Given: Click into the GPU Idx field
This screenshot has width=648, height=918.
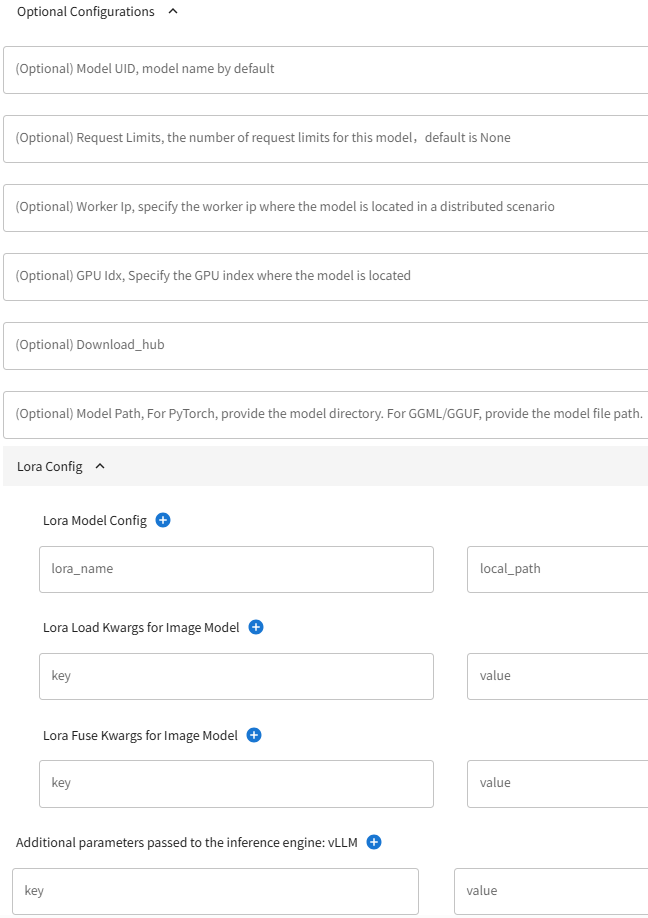Looking at the screenshot, I should point(325,277).
